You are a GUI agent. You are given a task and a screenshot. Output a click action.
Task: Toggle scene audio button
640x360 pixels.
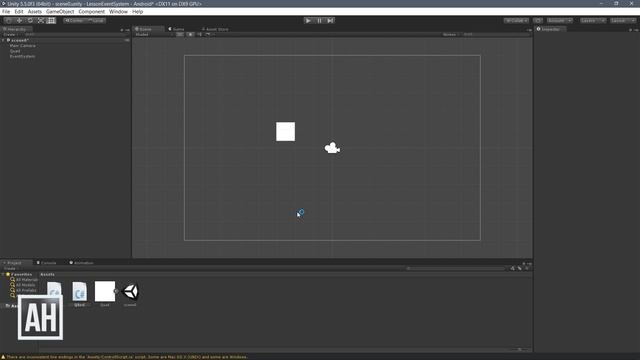pos(200,35)
